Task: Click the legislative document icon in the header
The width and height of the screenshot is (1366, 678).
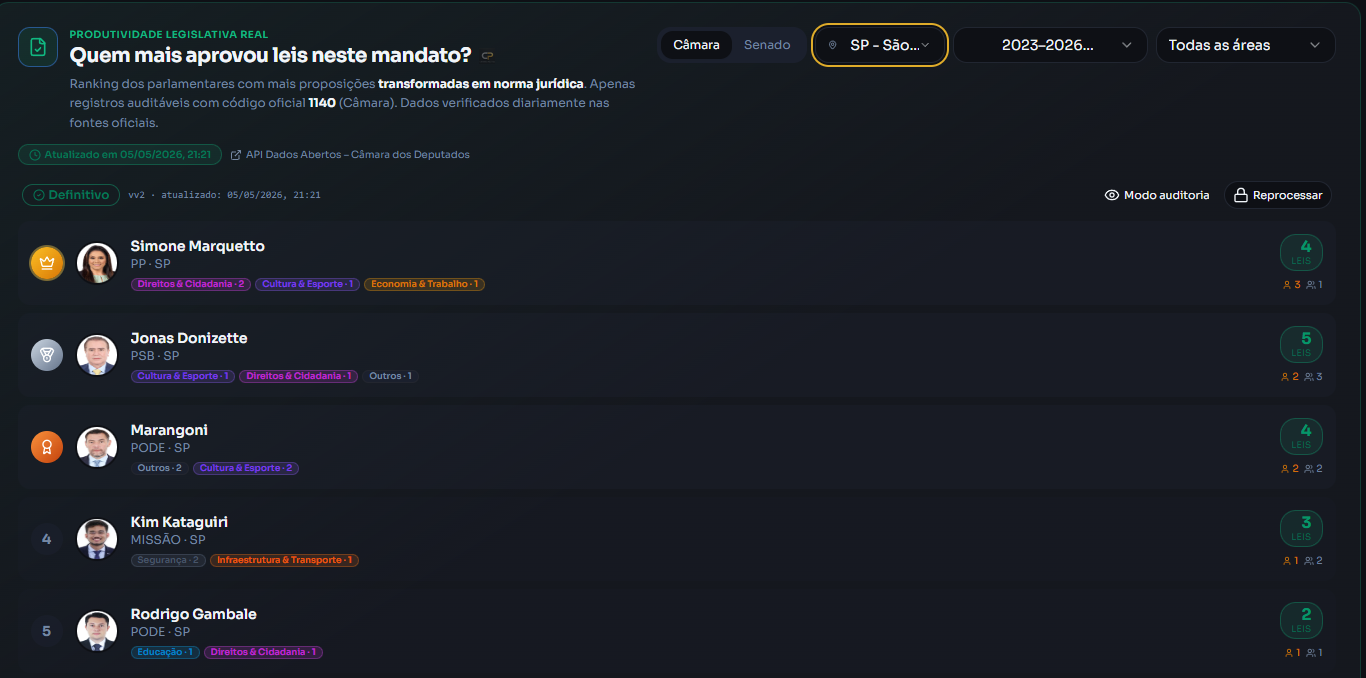Action: click(x=38, y=47)
